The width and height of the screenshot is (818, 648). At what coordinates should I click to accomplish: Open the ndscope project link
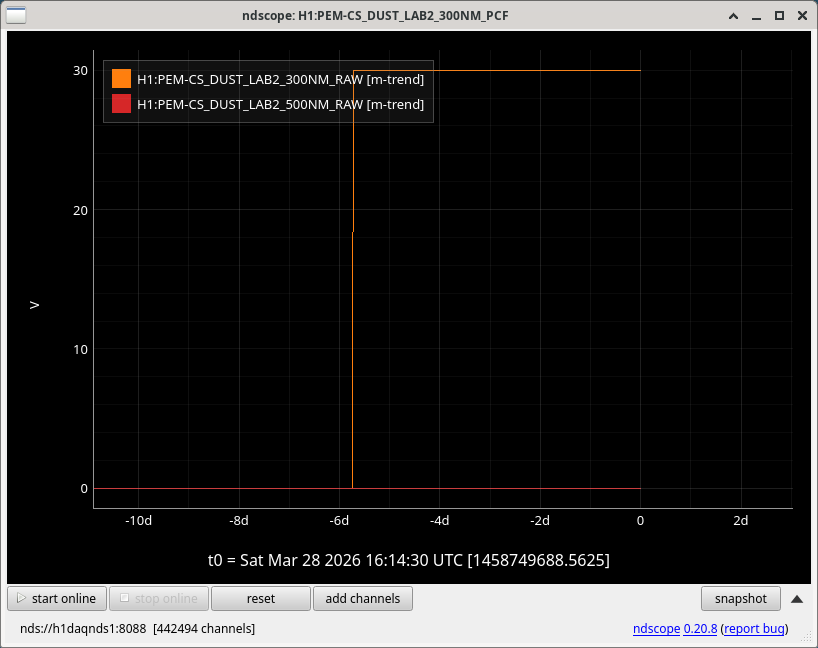click(656, 629)
